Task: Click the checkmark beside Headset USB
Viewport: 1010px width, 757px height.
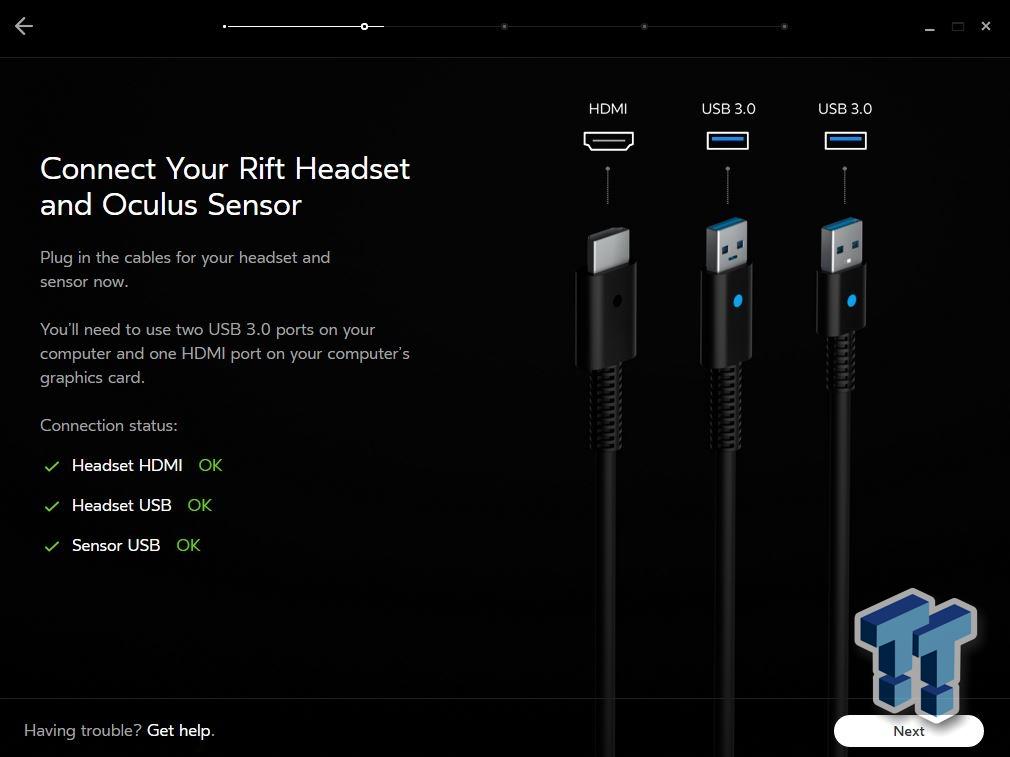Action: 52,506
